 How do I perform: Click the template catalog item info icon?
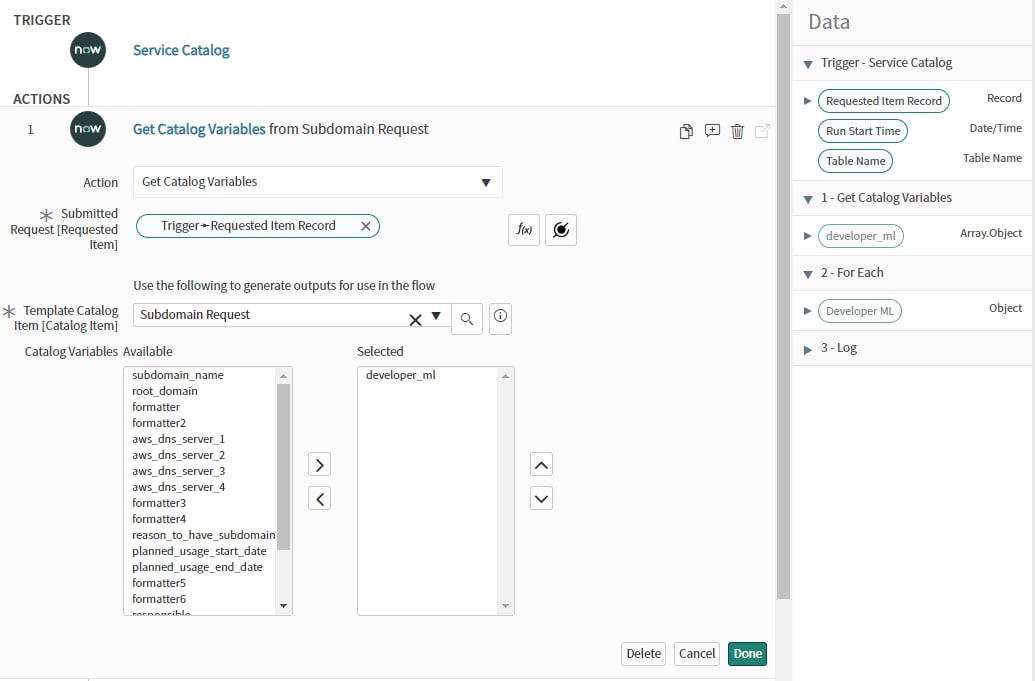[501, 317]
